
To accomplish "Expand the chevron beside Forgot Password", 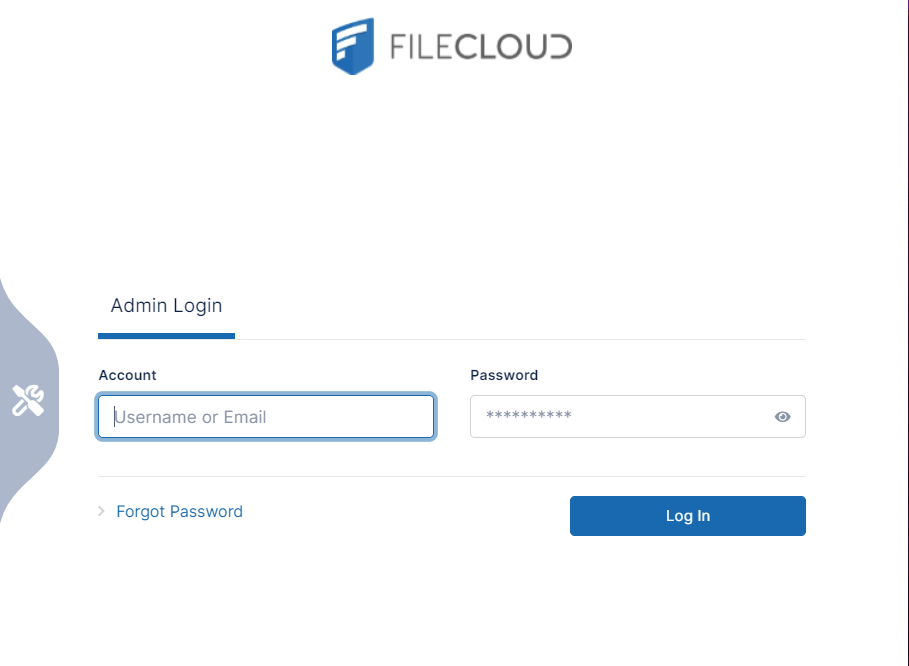I will (x=101, y=511).
